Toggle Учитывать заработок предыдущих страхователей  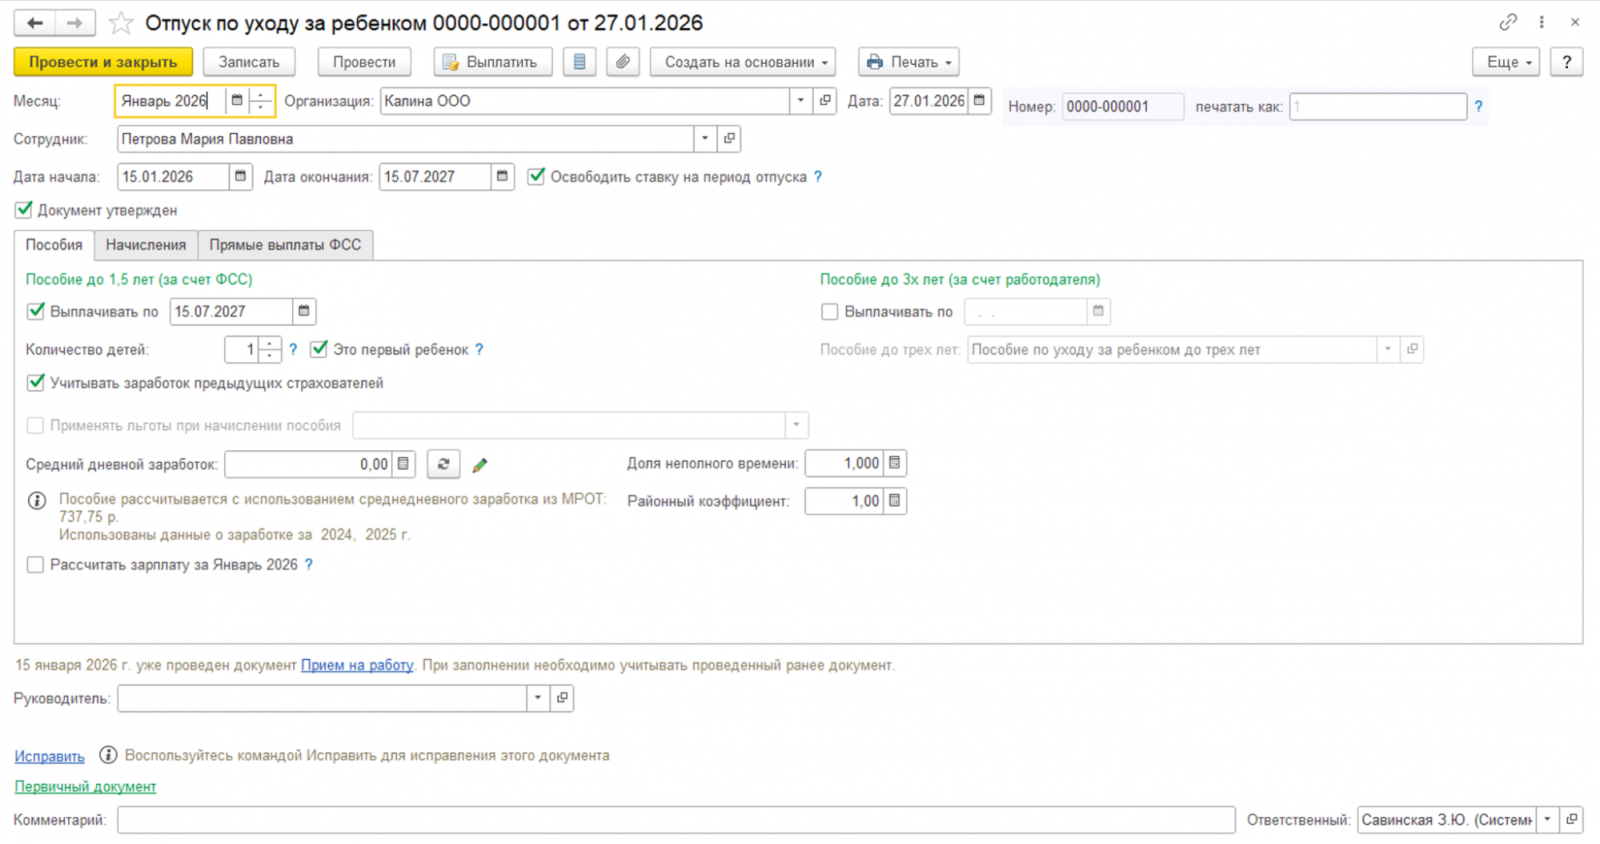[x=36, y=382]
